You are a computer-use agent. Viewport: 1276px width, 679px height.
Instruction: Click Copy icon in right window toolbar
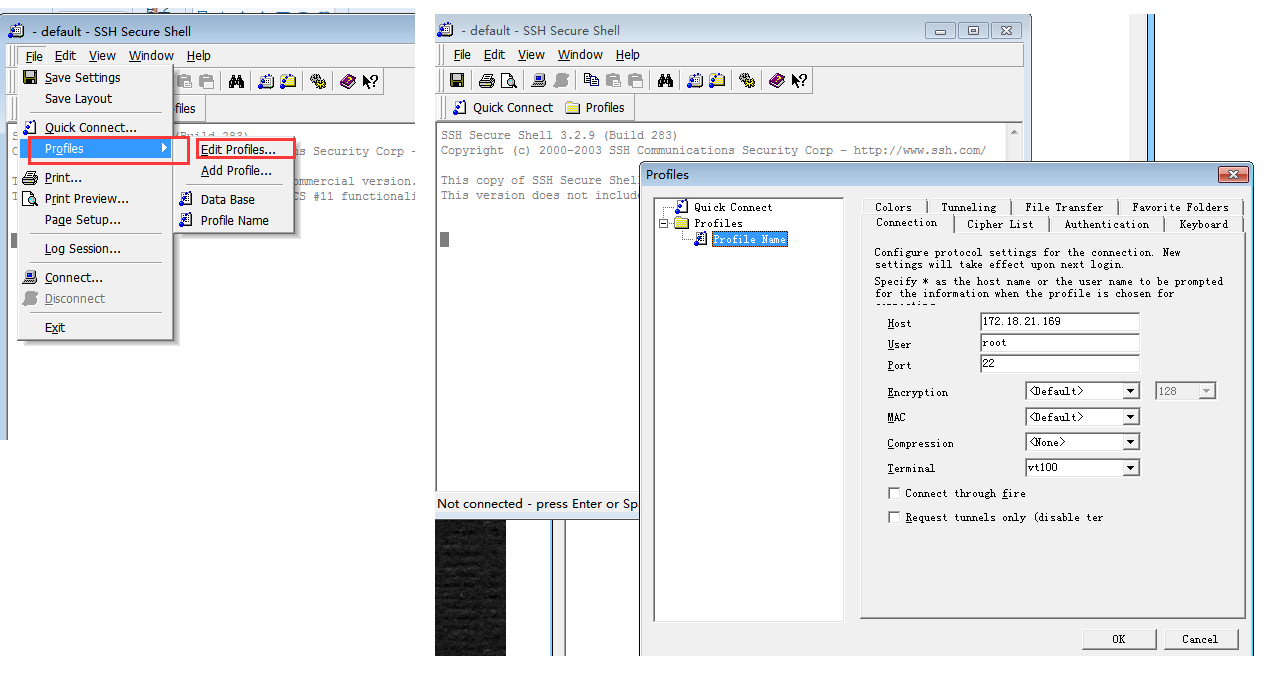(591, 81)
